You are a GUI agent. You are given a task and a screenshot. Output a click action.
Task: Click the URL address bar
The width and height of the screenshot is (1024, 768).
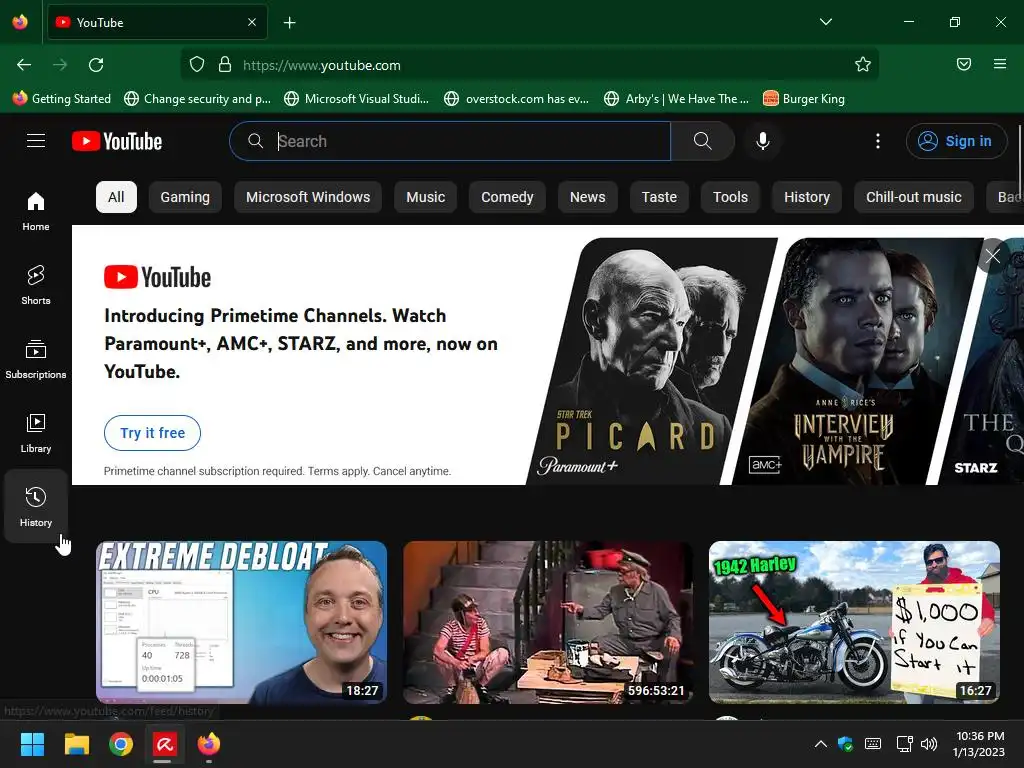coord(529,65)
